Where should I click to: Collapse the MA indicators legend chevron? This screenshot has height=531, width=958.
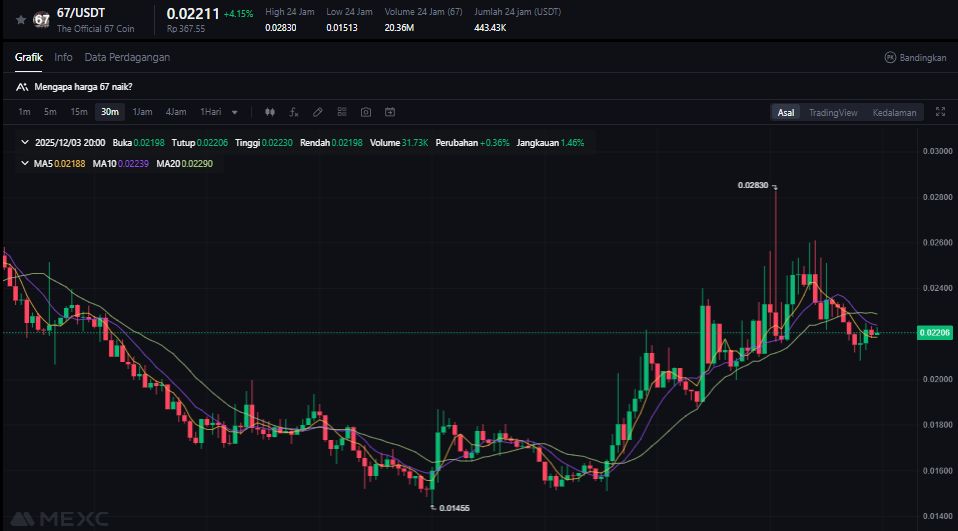(x=24, y=163)
